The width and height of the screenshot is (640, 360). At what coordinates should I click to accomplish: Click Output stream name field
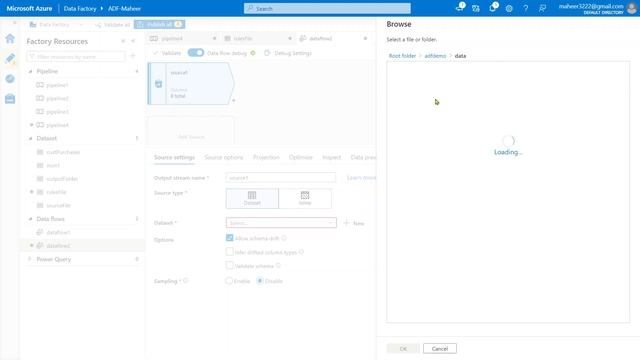[x=281, y=178]
